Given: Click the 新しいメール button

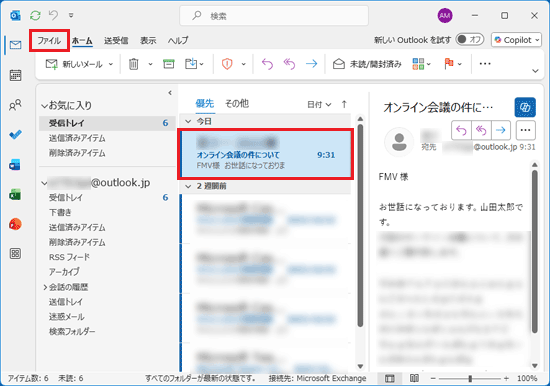Looking at the screenshot, I should (x=74, y=64).
